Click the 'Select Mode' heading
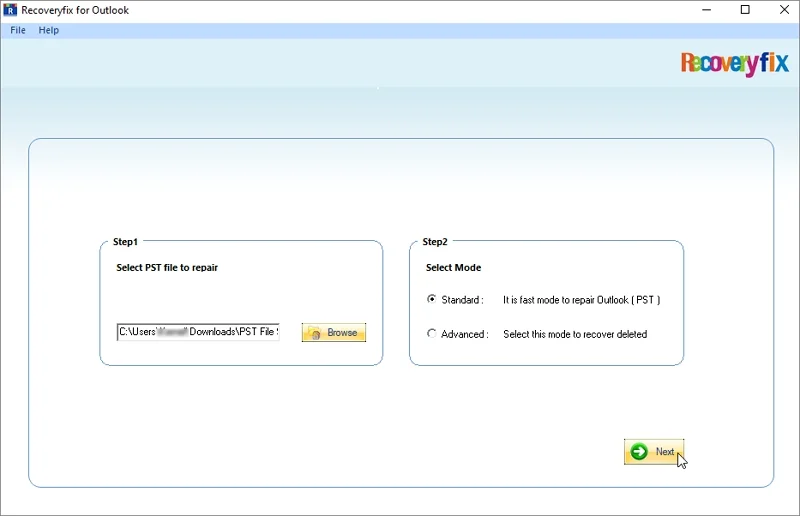800x516 pixels. [x=454, y=267]
